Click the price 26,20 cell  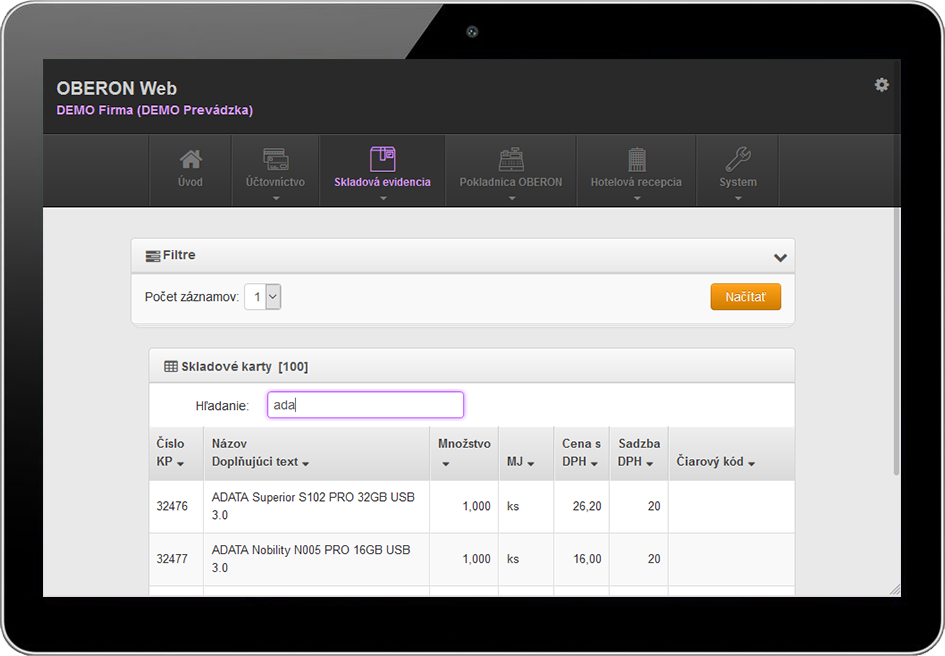(x=587, y=506)
